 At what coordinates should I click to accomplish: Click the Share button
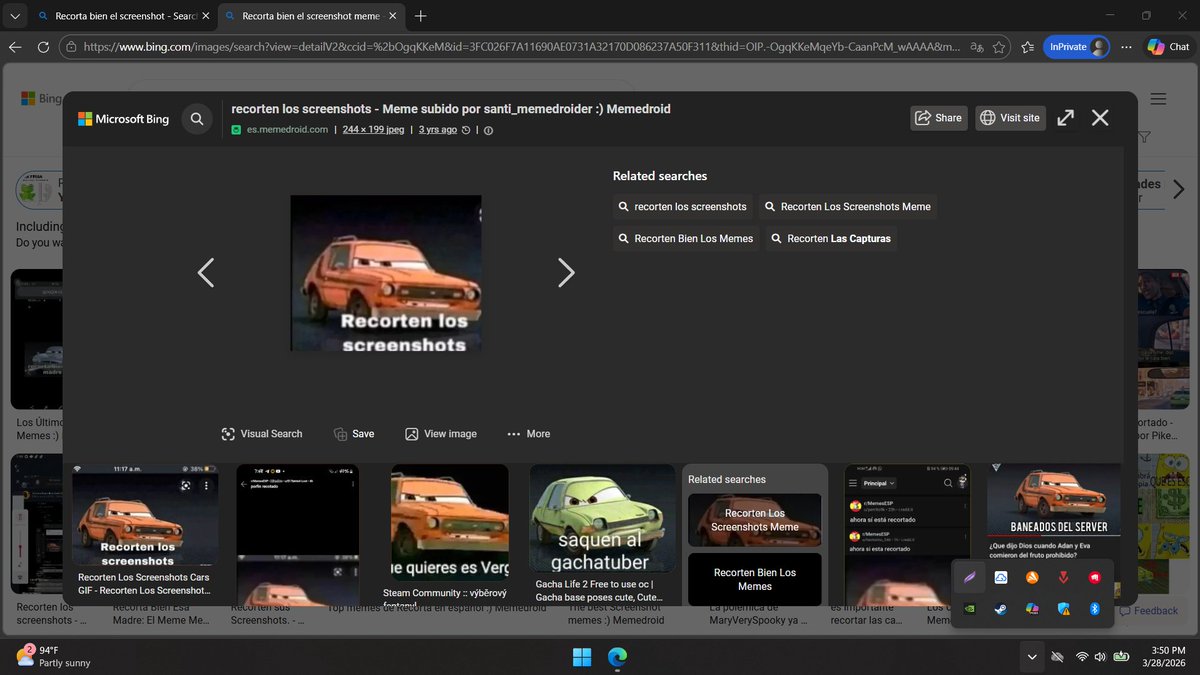click(x=938, y=118)
